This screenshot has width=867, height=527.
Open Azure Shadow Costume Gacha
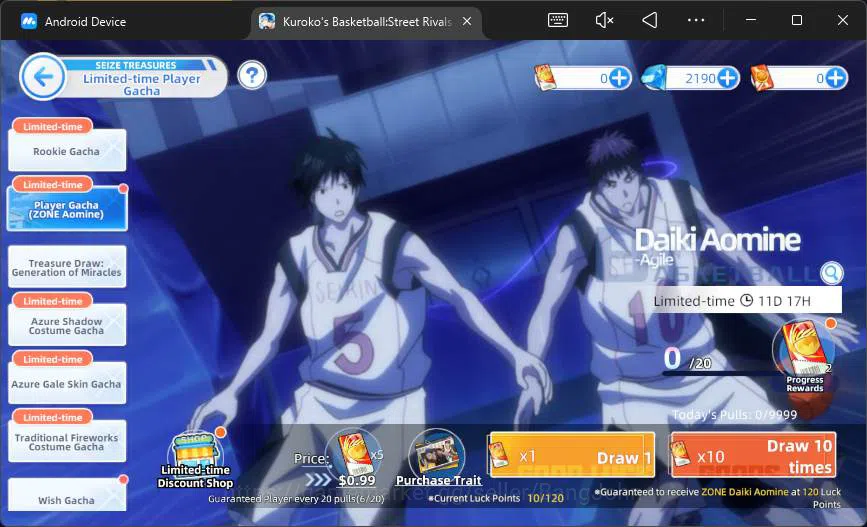pyautogui.click(x=67, y=325)
